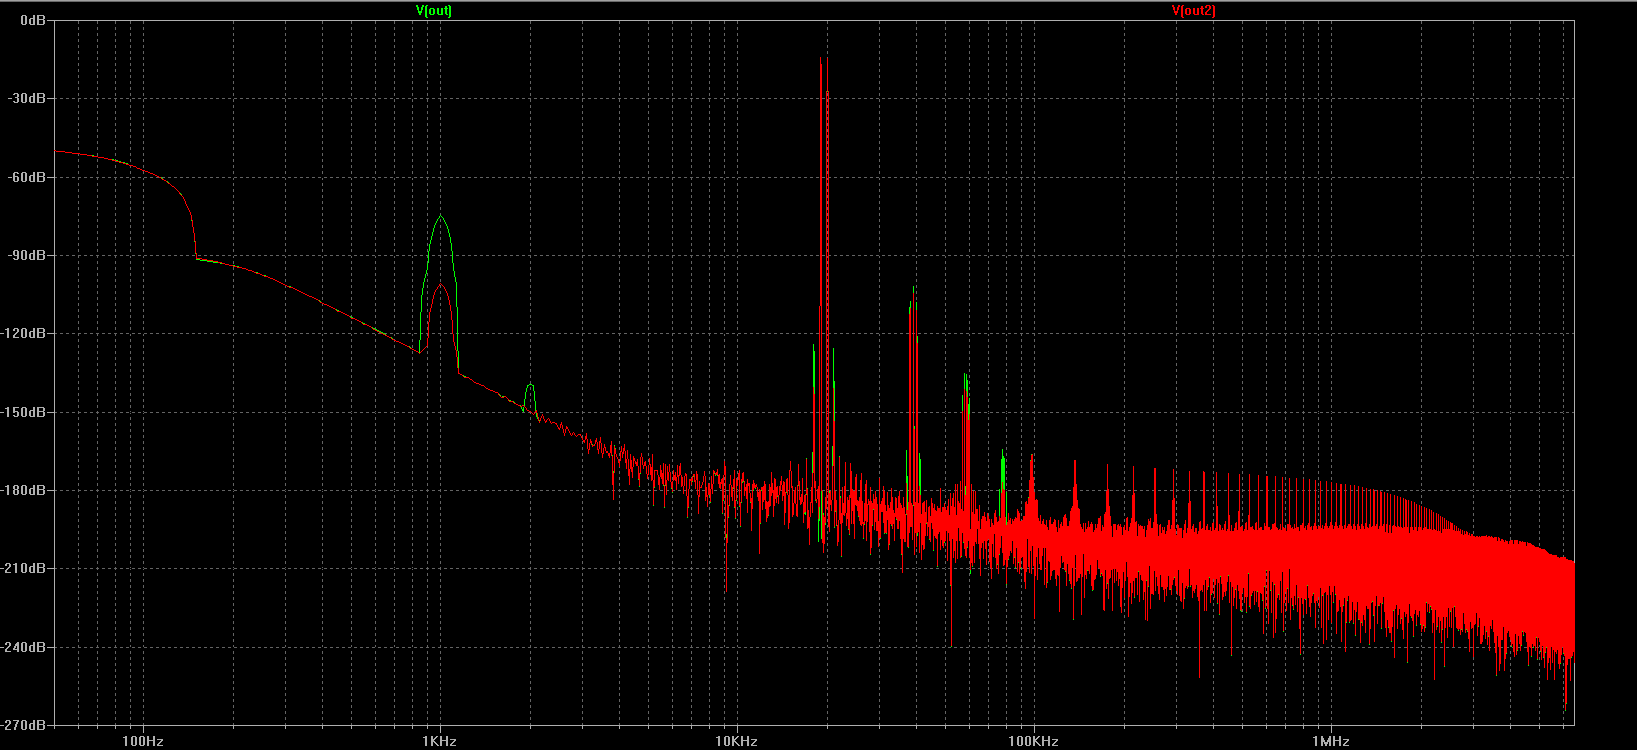Click the -180dB axis label
Image resolution: width=1637 pixels, height=750 pixels.
click(25, 490)
